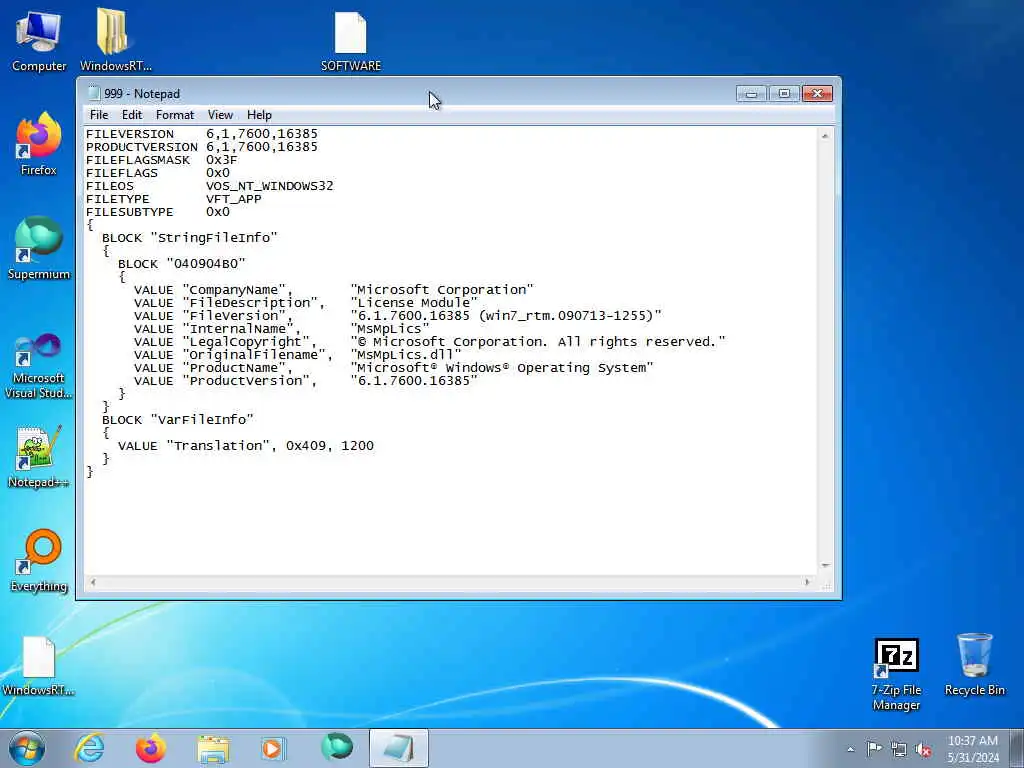Viewport: 1024px width, 768px height.
Task: Launch the Notepad++ desktop shortcut
Action: pyautogui.click(x=39, y=456)
